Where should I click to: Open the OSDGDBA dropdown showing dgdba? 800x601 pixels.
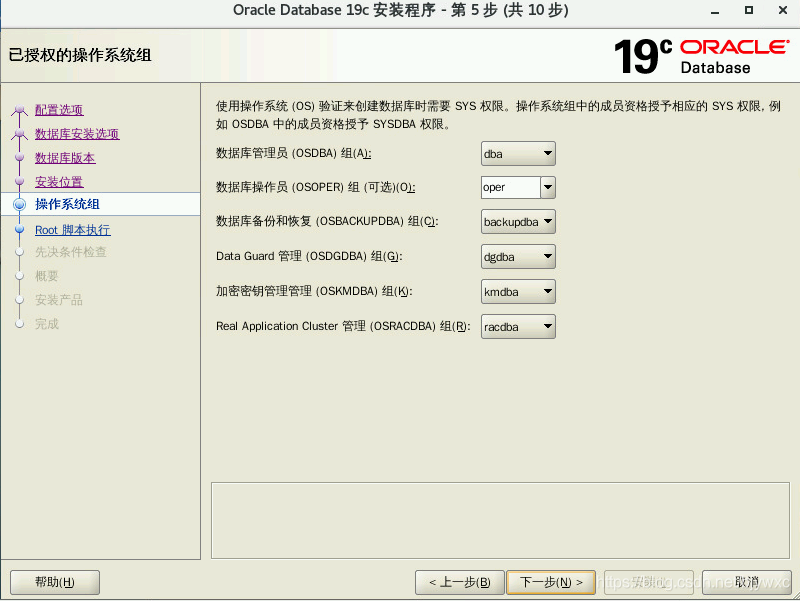pos(518,257)
